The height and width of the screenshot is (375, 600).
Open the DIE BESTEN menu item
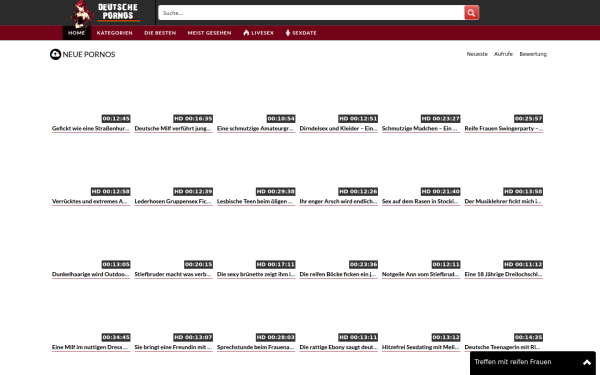[160, 33]
